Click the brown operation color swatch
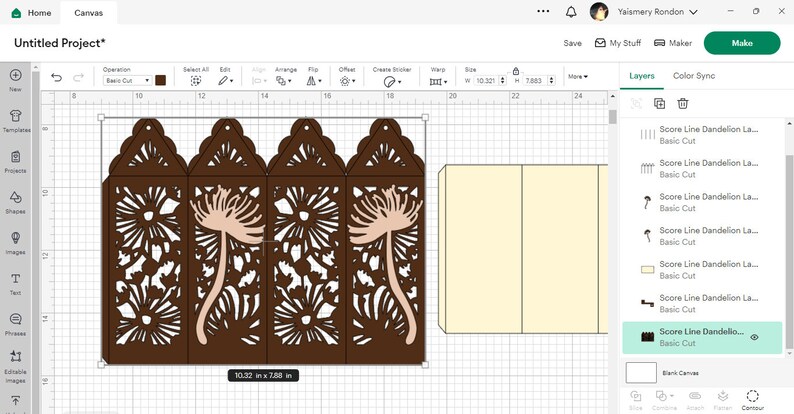 (161, 80)
